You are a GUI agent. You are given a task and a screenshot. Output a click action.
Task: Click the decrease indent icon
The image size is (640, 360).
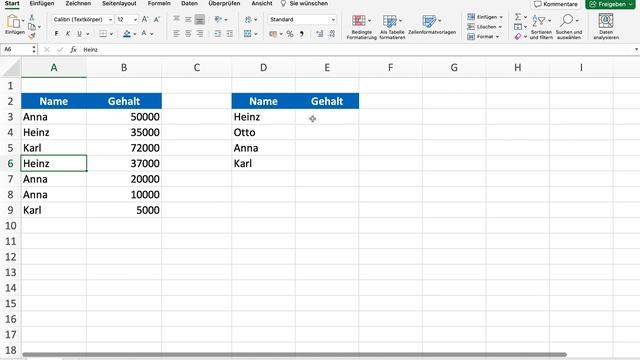[x=218, y=33]
